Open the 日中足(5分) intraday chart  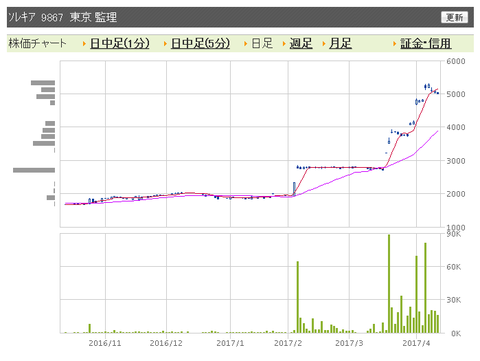pyautogui.click(x=200, y=43)
